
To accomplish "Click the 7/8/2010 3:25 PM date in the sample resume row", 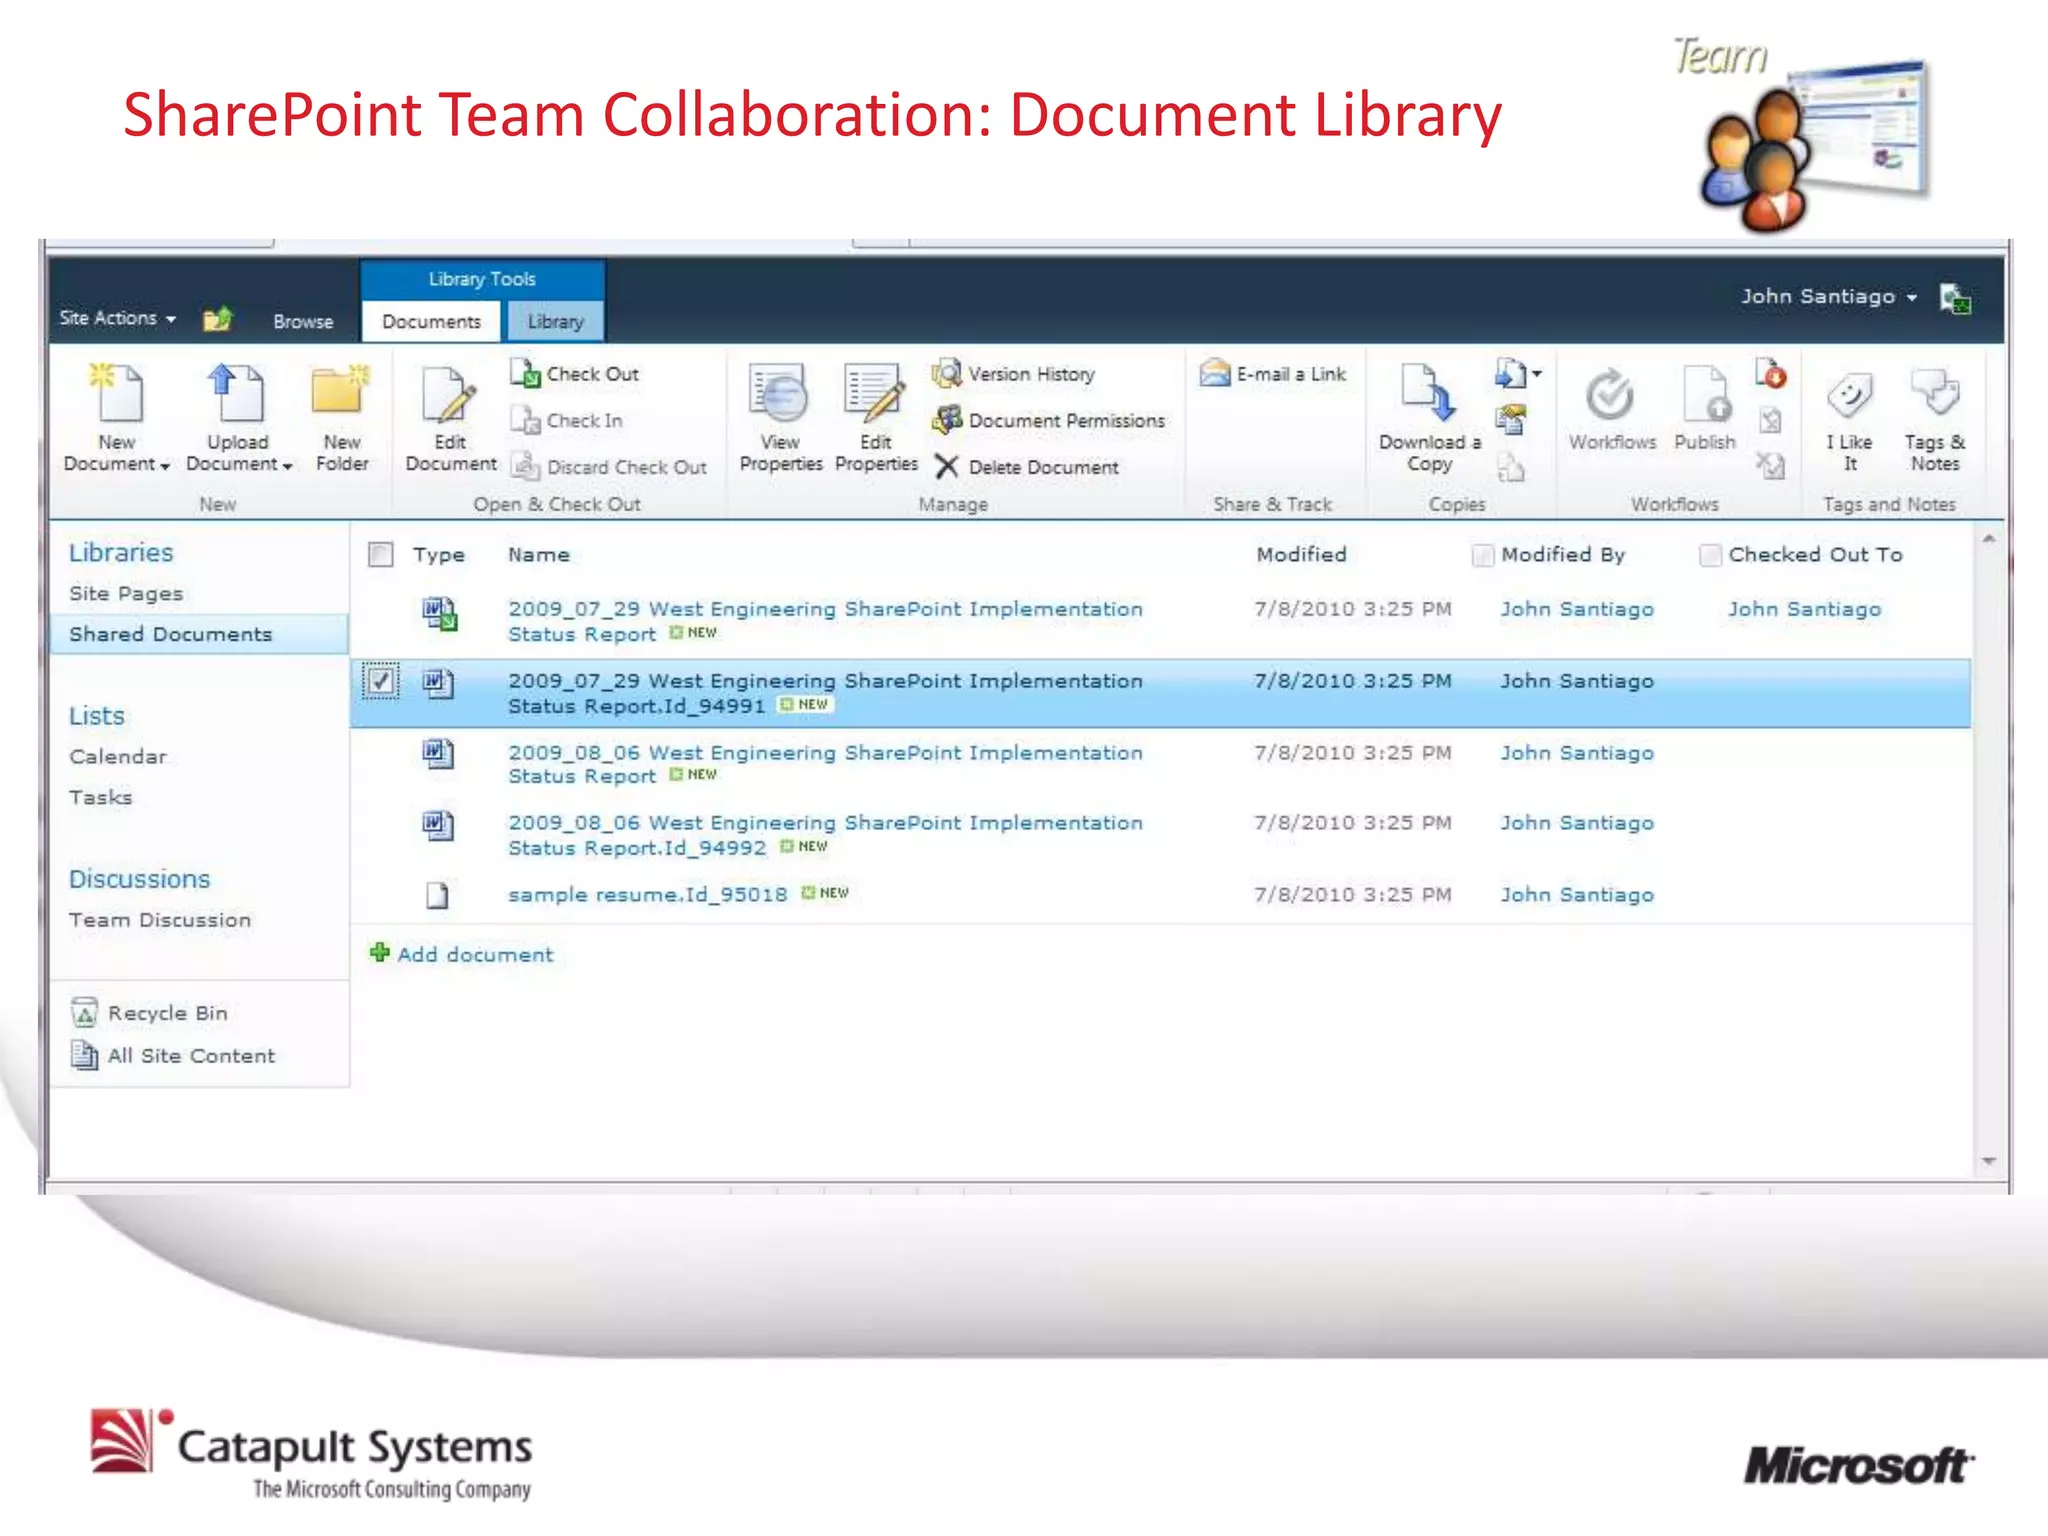I will click(x=1352, y=895).
